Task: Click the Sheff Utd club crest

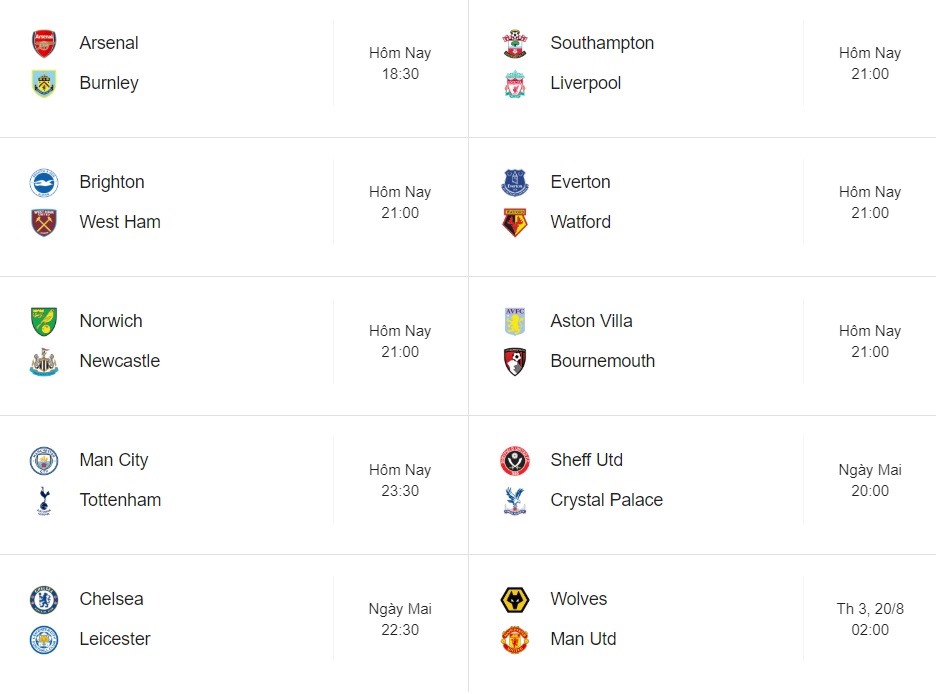Action: [x=514, y=461]
